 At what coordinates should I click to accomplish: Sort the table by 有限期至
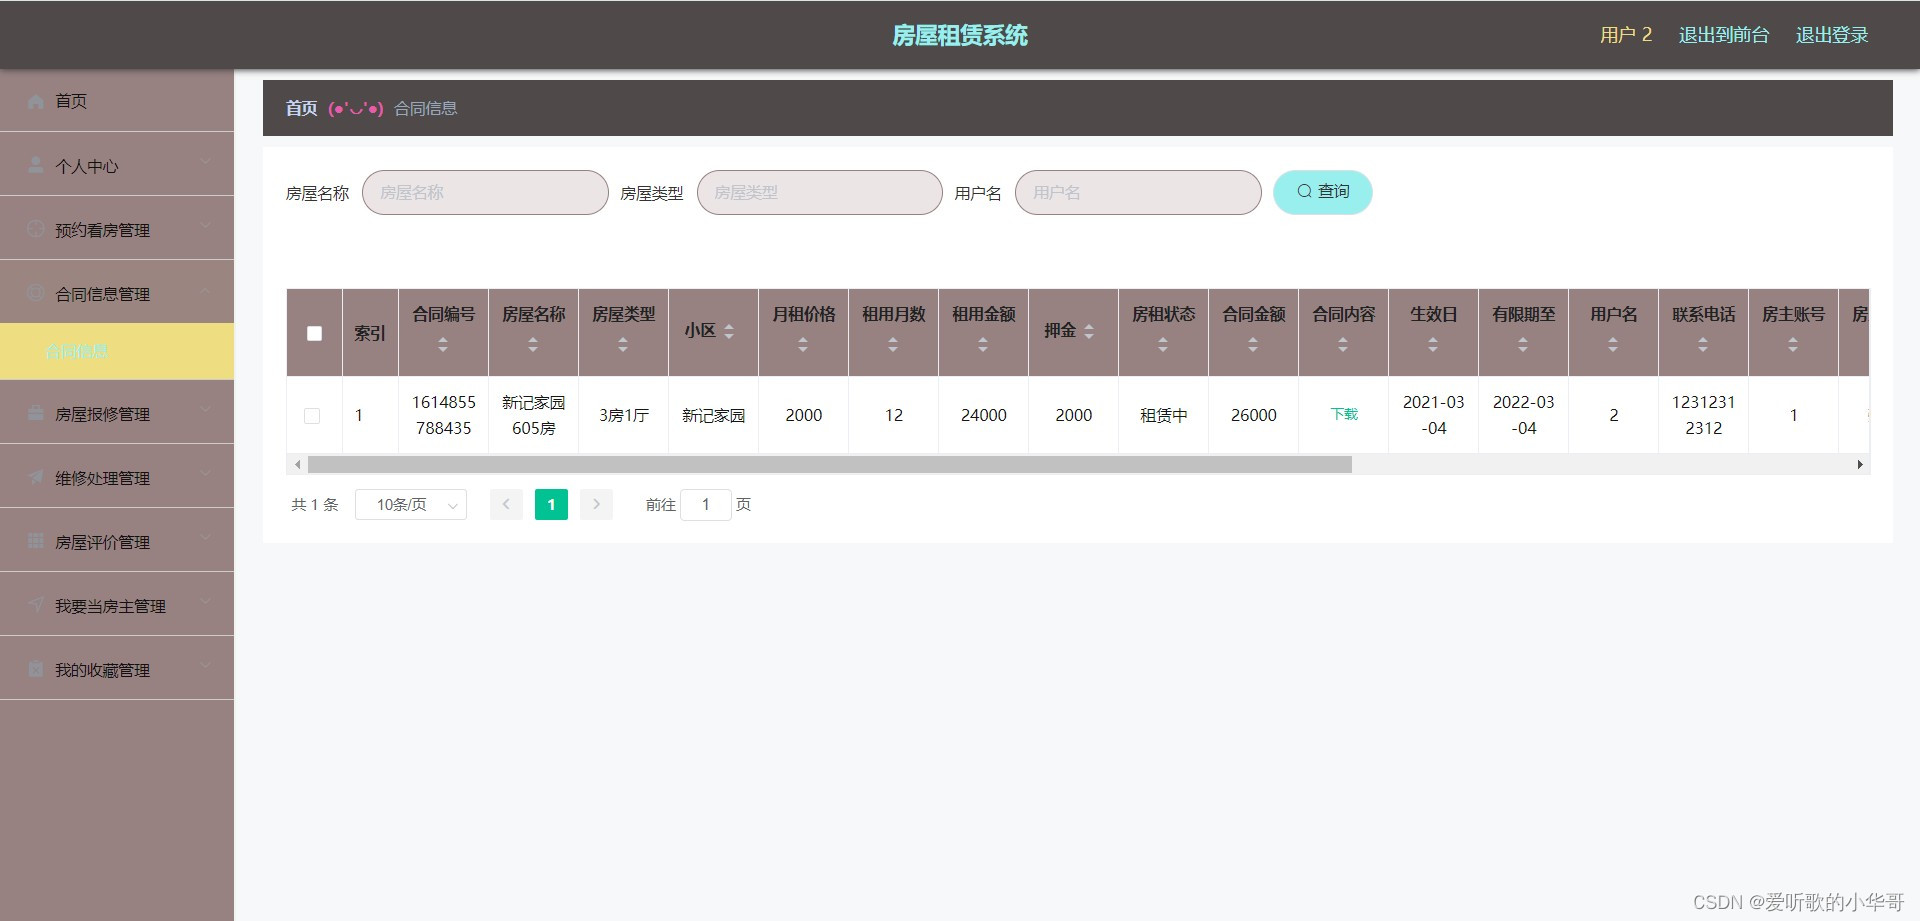(x=1523, y=345)
